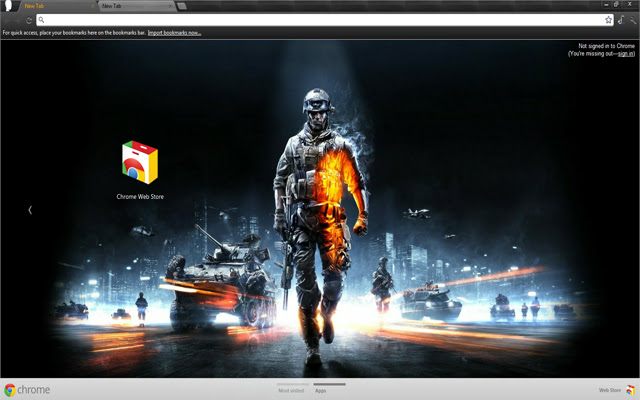Switch to the first New Tab

tap(56, 6)
